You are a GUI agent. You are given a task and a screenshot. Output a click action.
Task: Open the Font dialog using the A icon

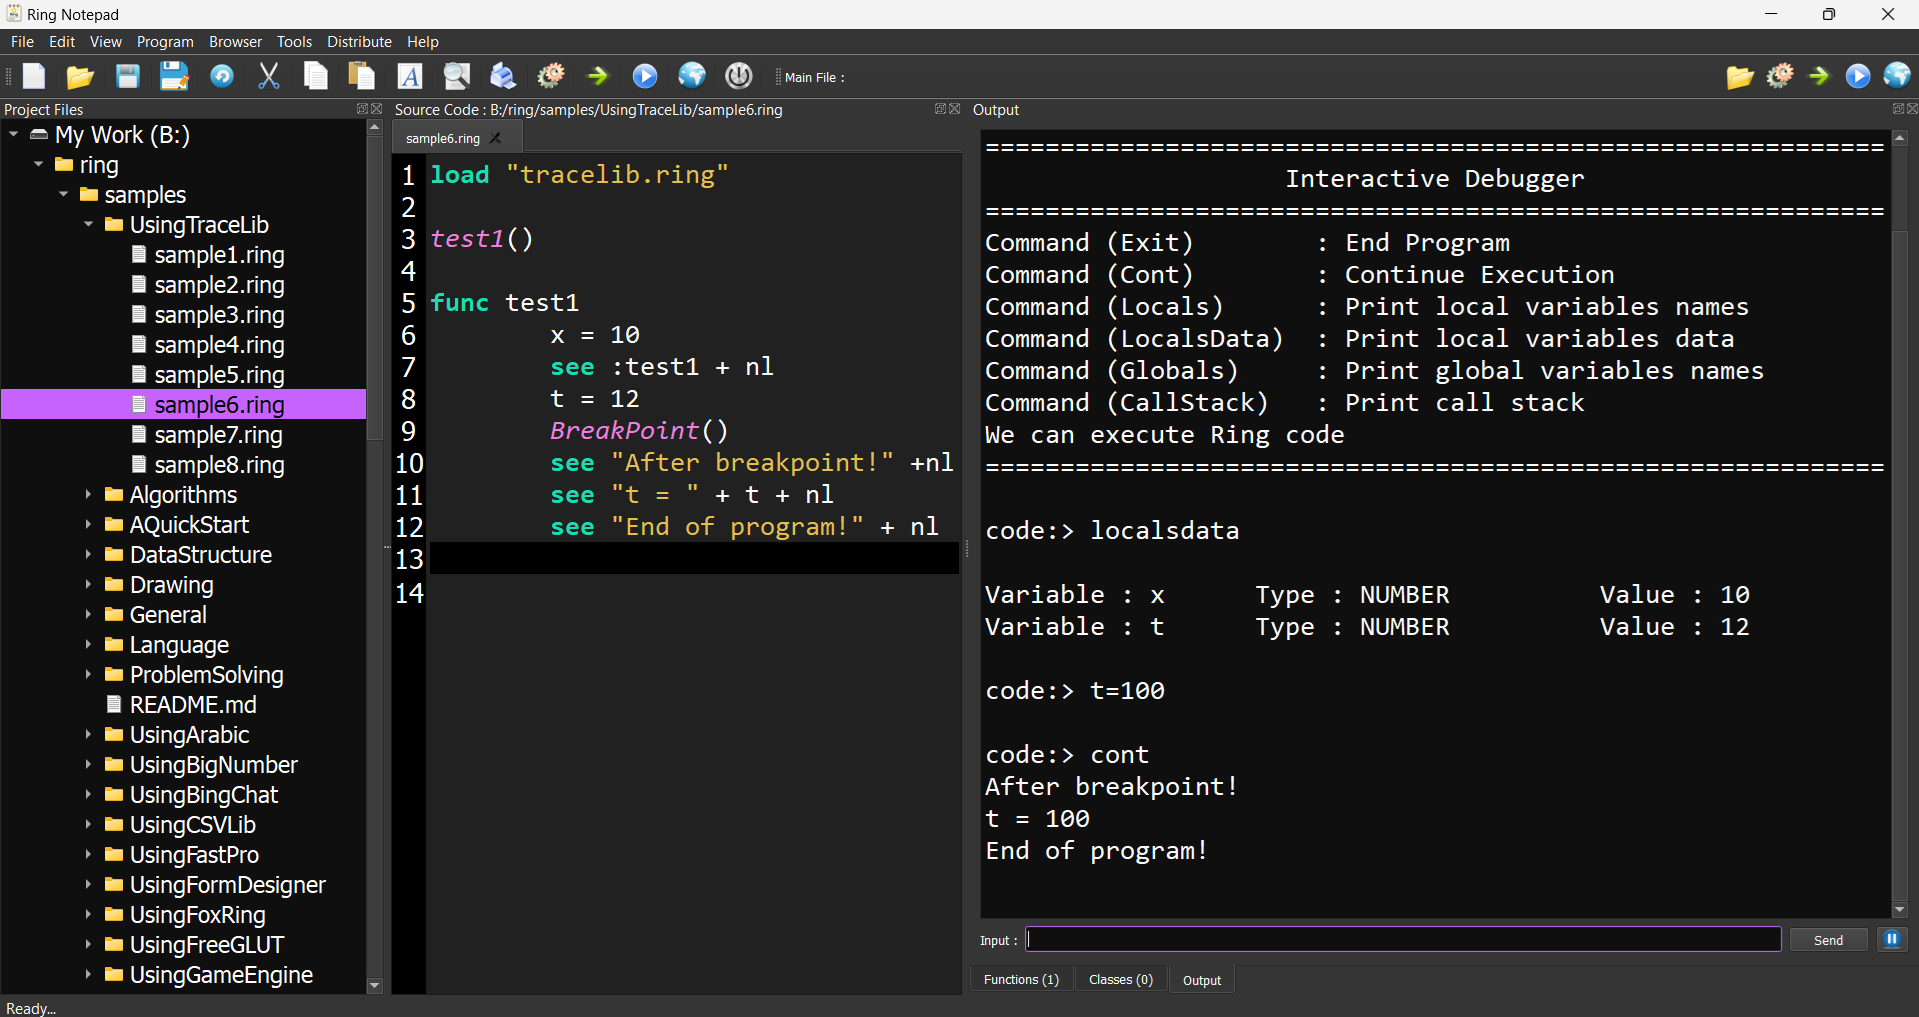[409, 76]
